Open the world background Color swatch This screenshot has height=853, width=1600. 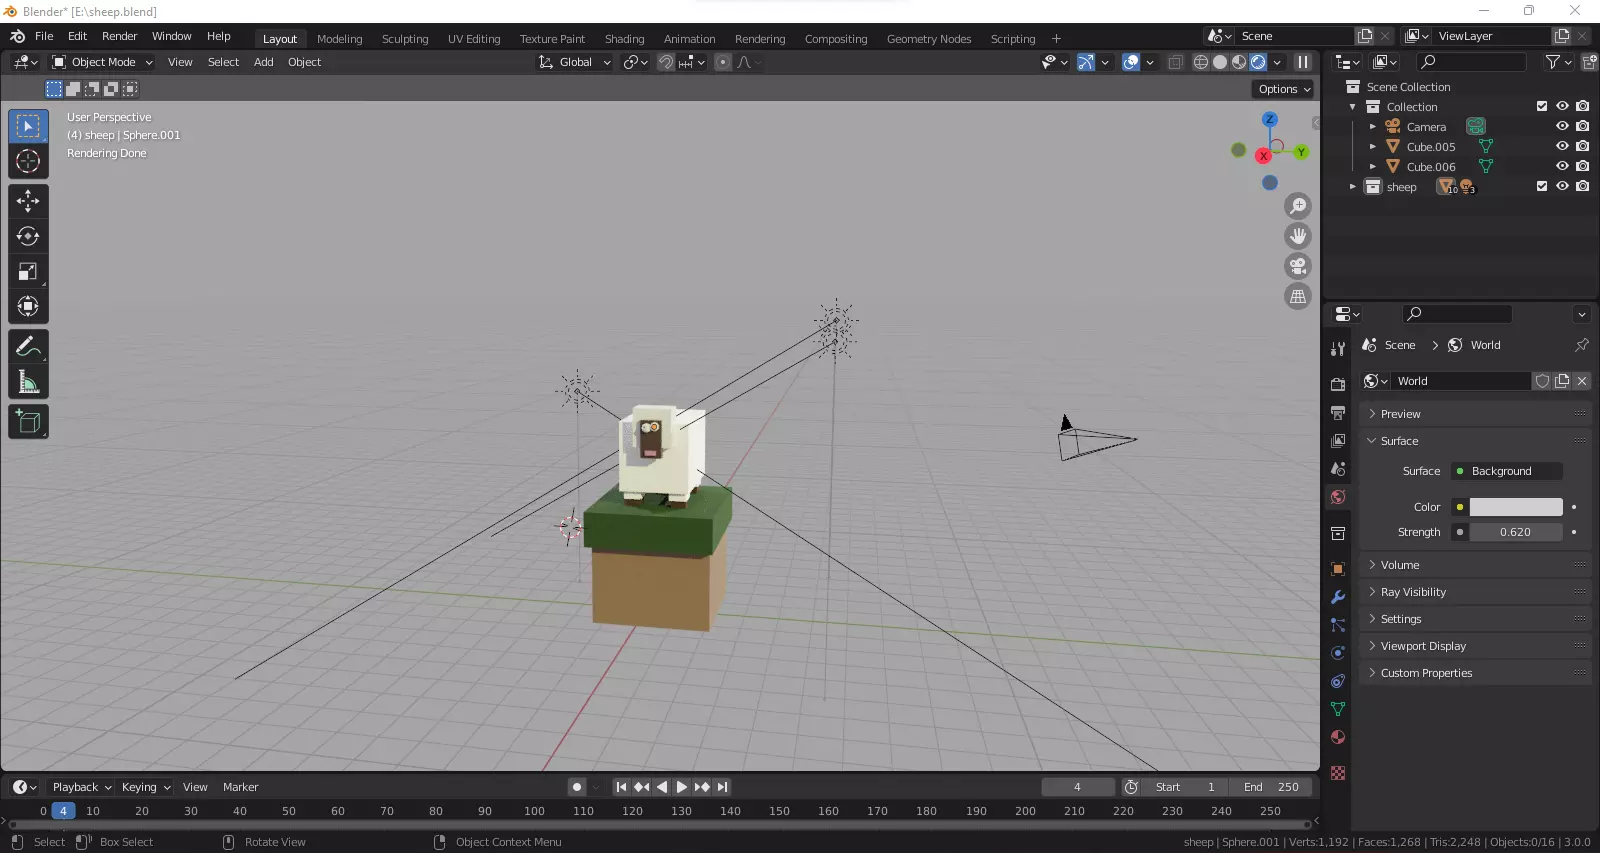point(1516,507)
